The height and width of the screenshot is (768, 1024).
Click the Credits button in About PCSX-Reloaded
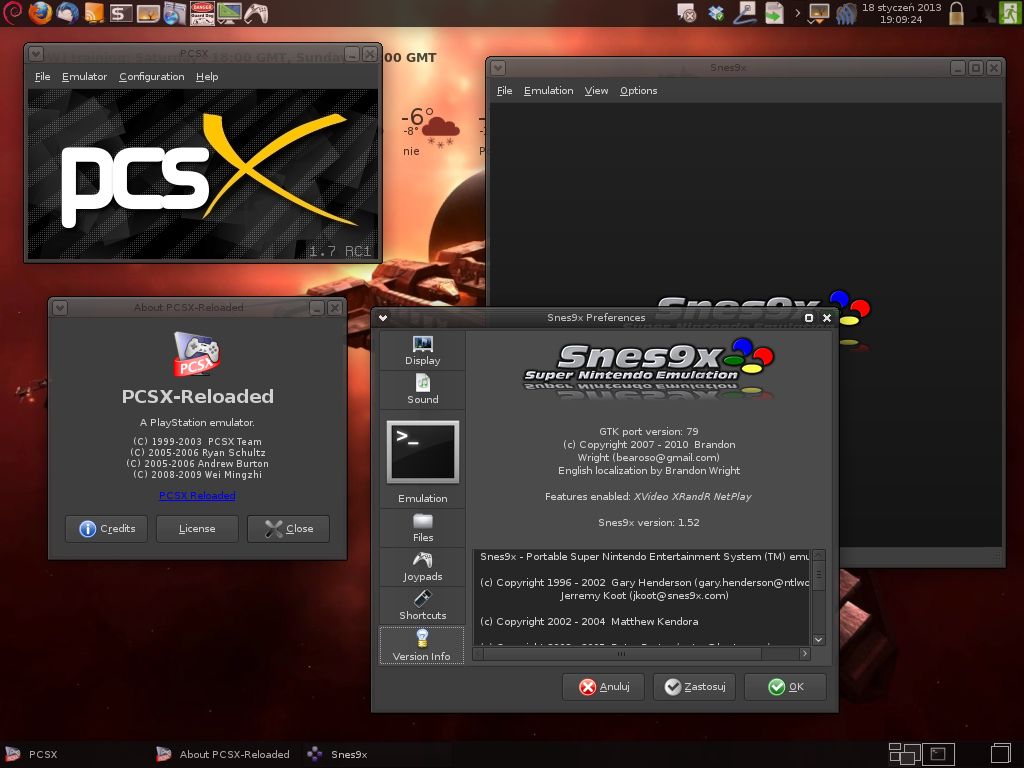106,528
